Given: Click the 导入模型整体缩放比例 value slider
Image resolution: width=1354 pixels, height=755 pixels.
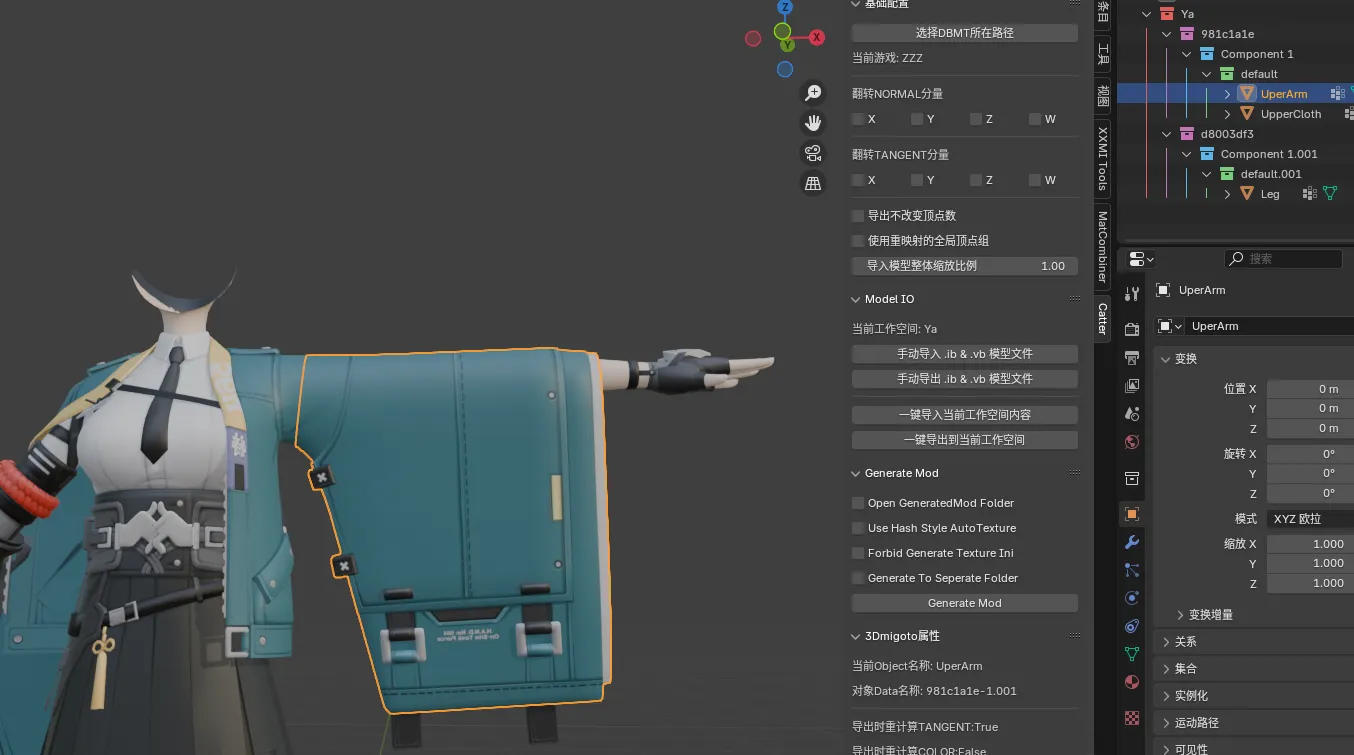Looking at the screenshot, I should point(965,266).
